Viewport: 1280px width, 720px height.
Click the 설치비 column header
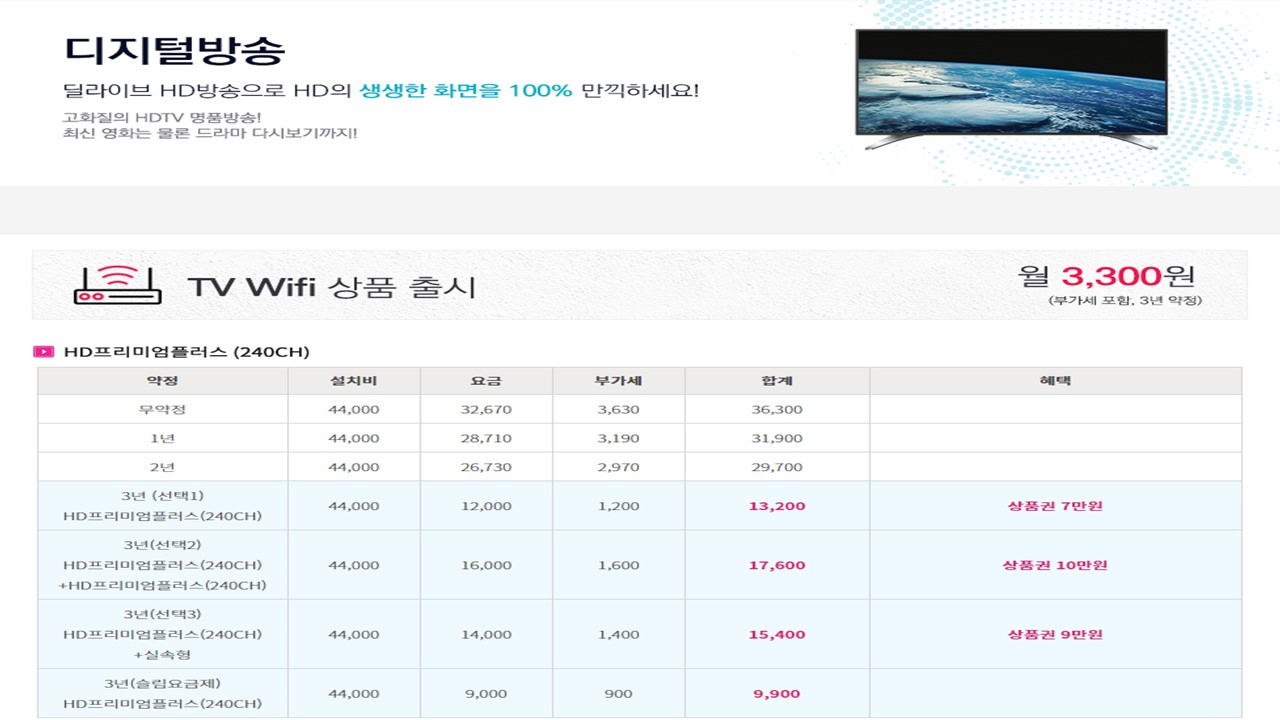tap(354, 381)
